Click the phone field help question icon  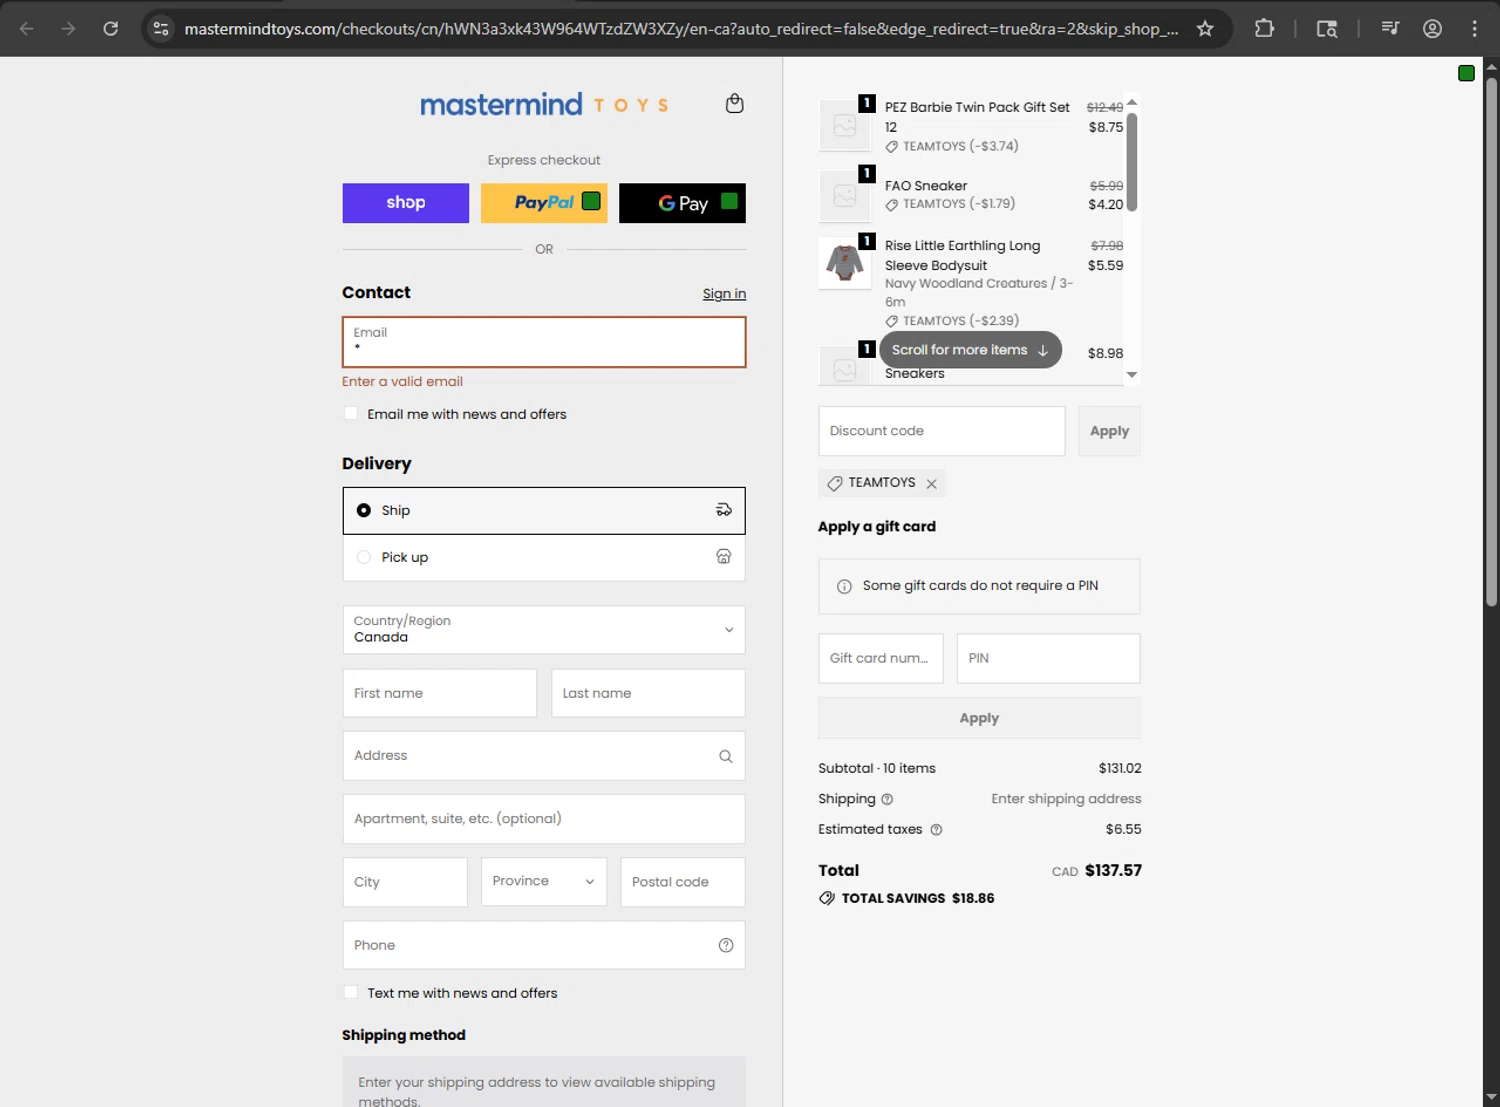click(x=726, y=945)
